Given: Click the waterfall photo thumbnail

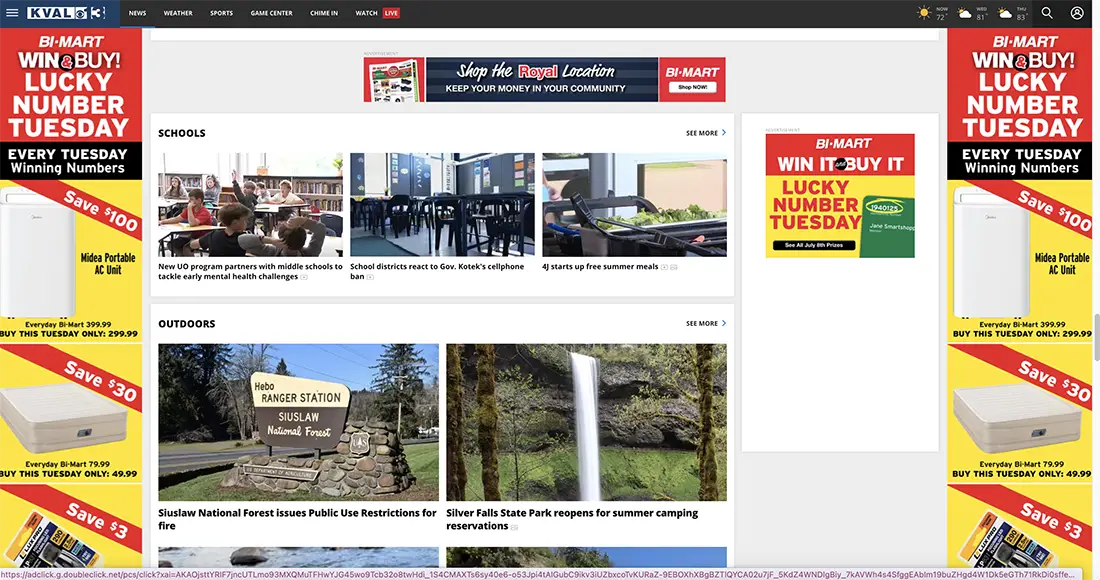Looking at the screenshot, I should [x=586, y=422].
